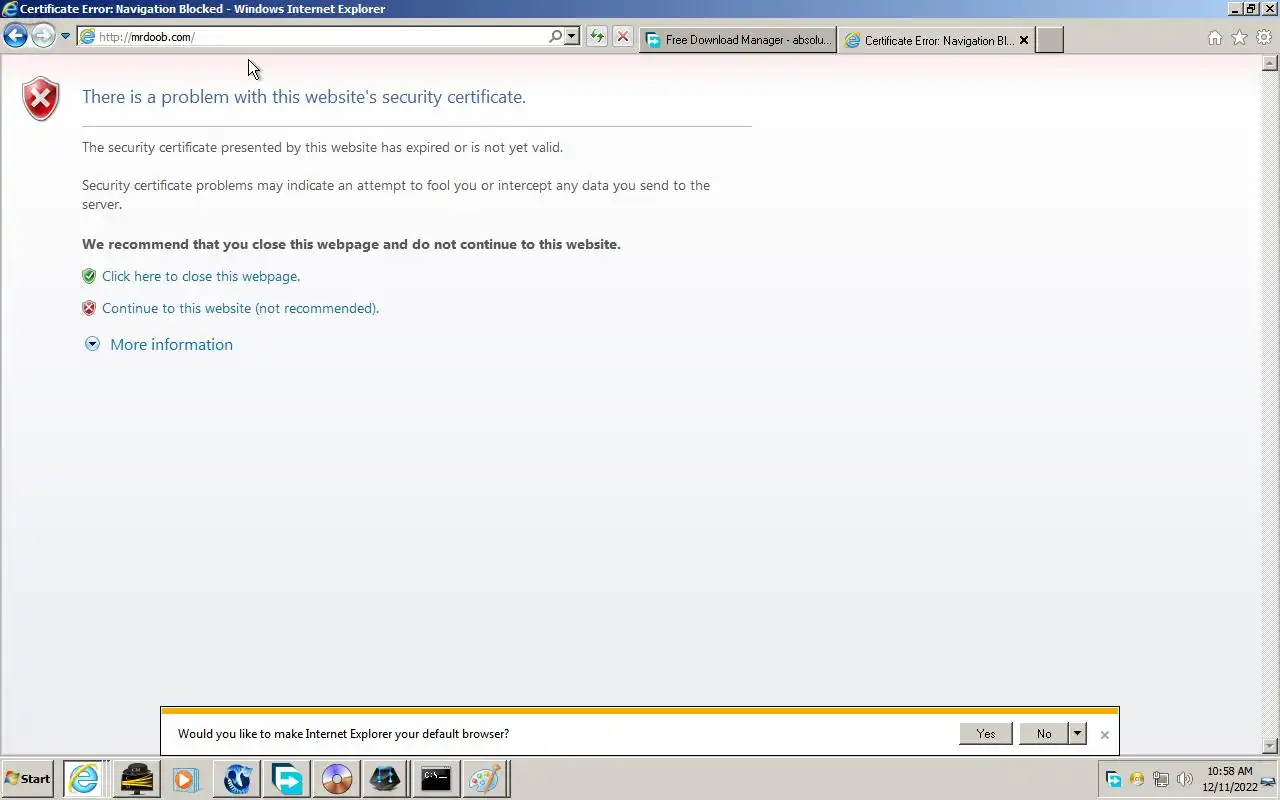Click the Forward navigation arrow

(42, 36)
